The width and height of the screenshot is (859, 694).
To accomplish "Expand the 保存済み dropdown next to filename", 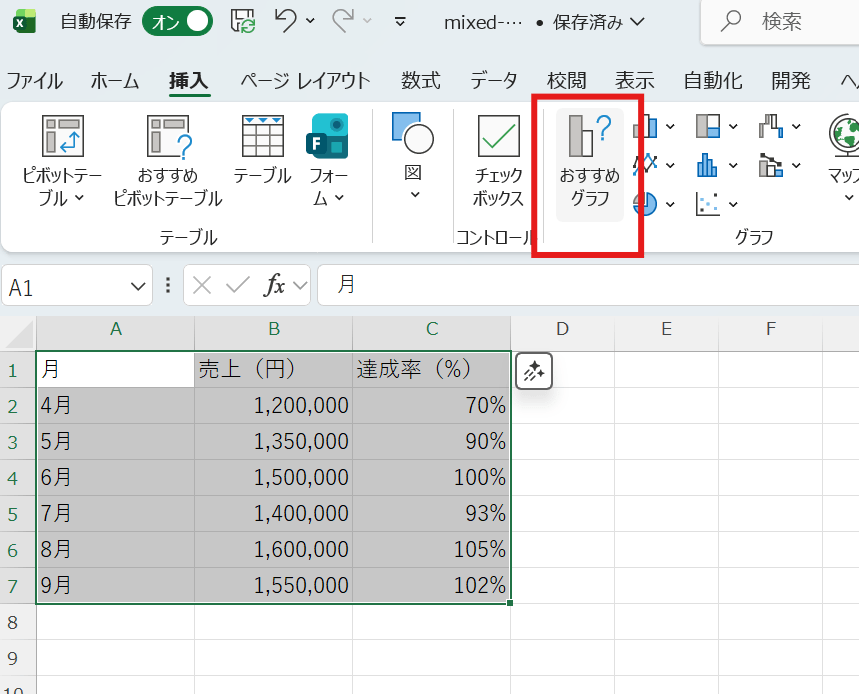I will (640, 22).
